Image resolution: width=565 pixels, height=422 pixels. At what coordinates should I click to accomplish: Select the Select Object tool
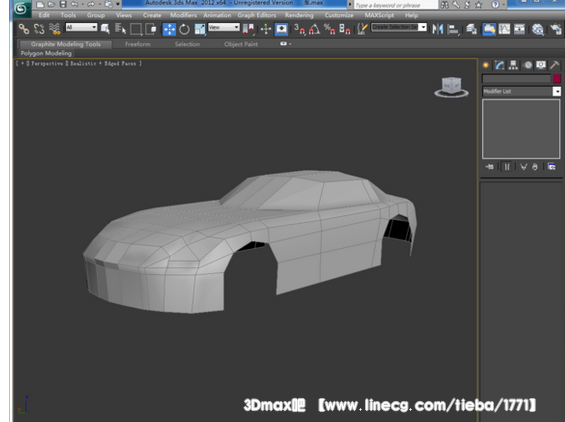[x=105, y=29]
